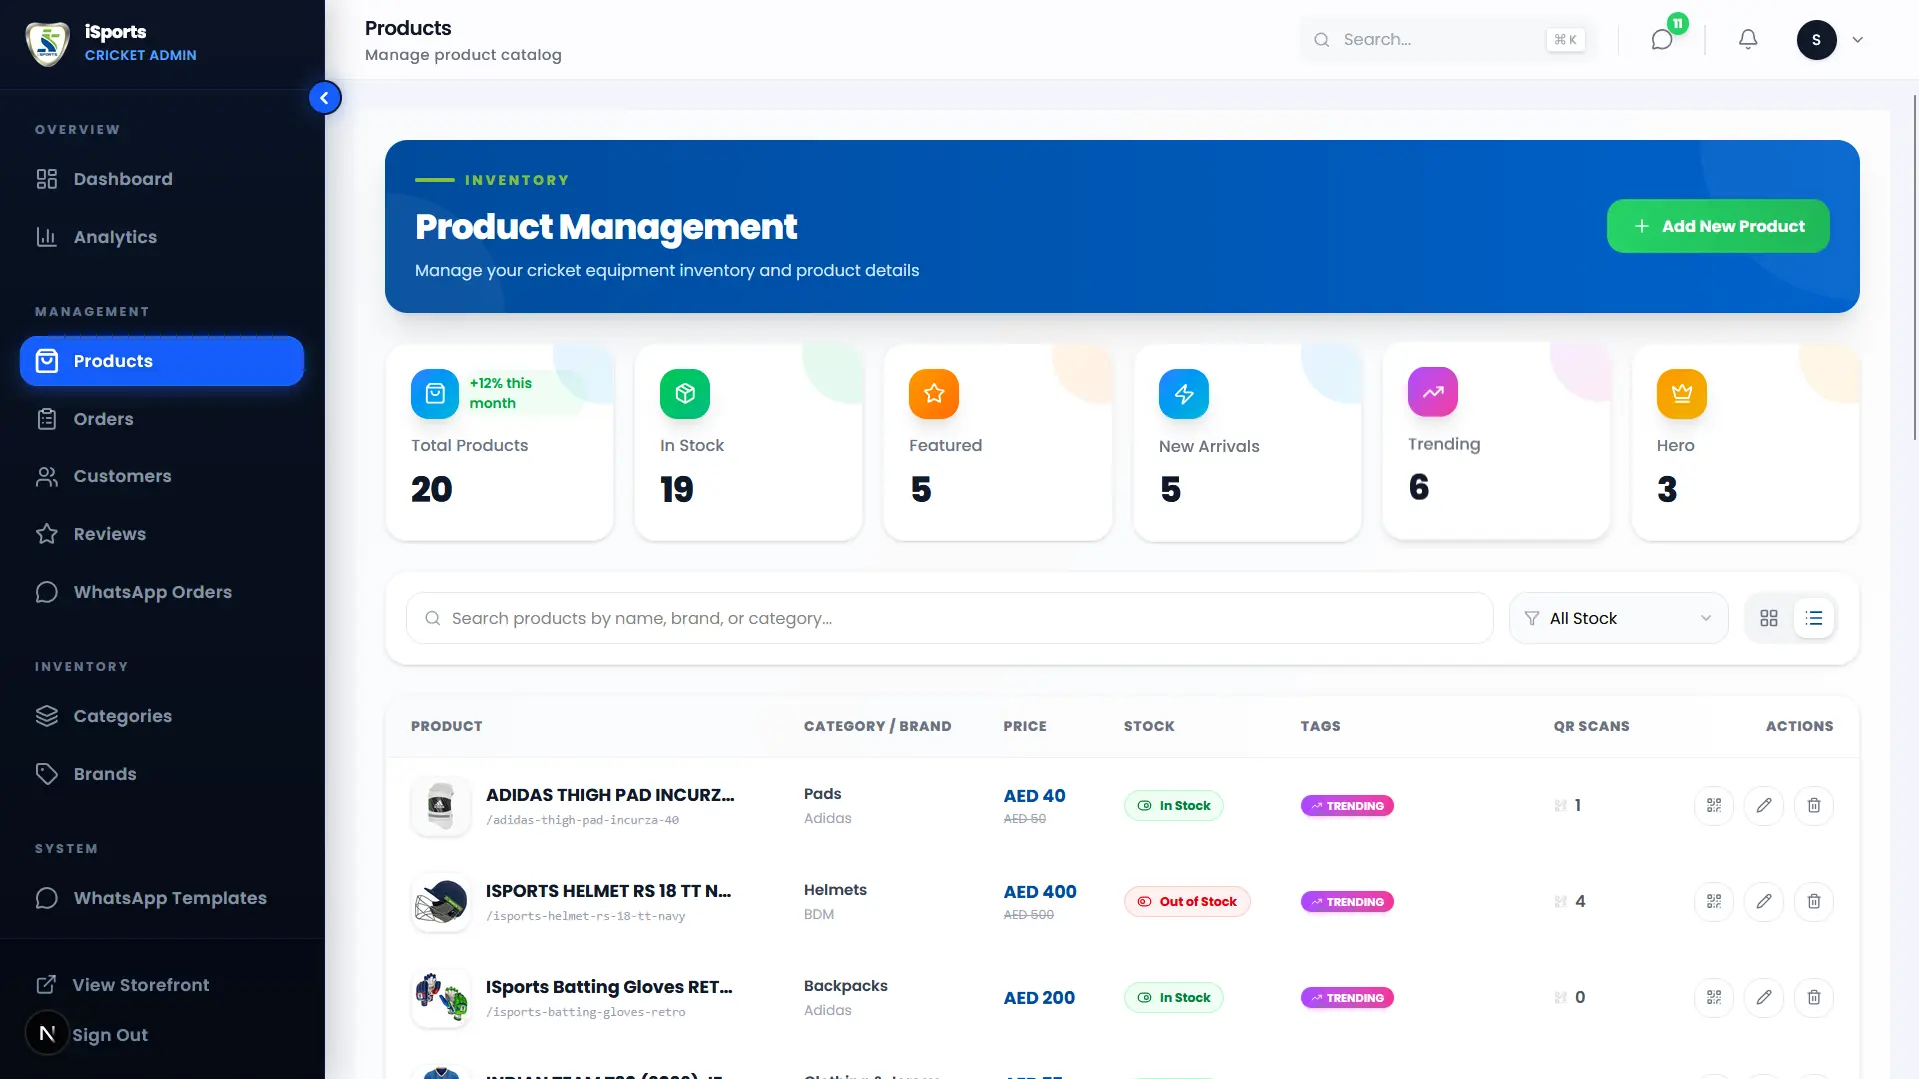1919x1079 pixels.
Task: Click the iSports Helmet thumbnail
Action: [441, 902]
